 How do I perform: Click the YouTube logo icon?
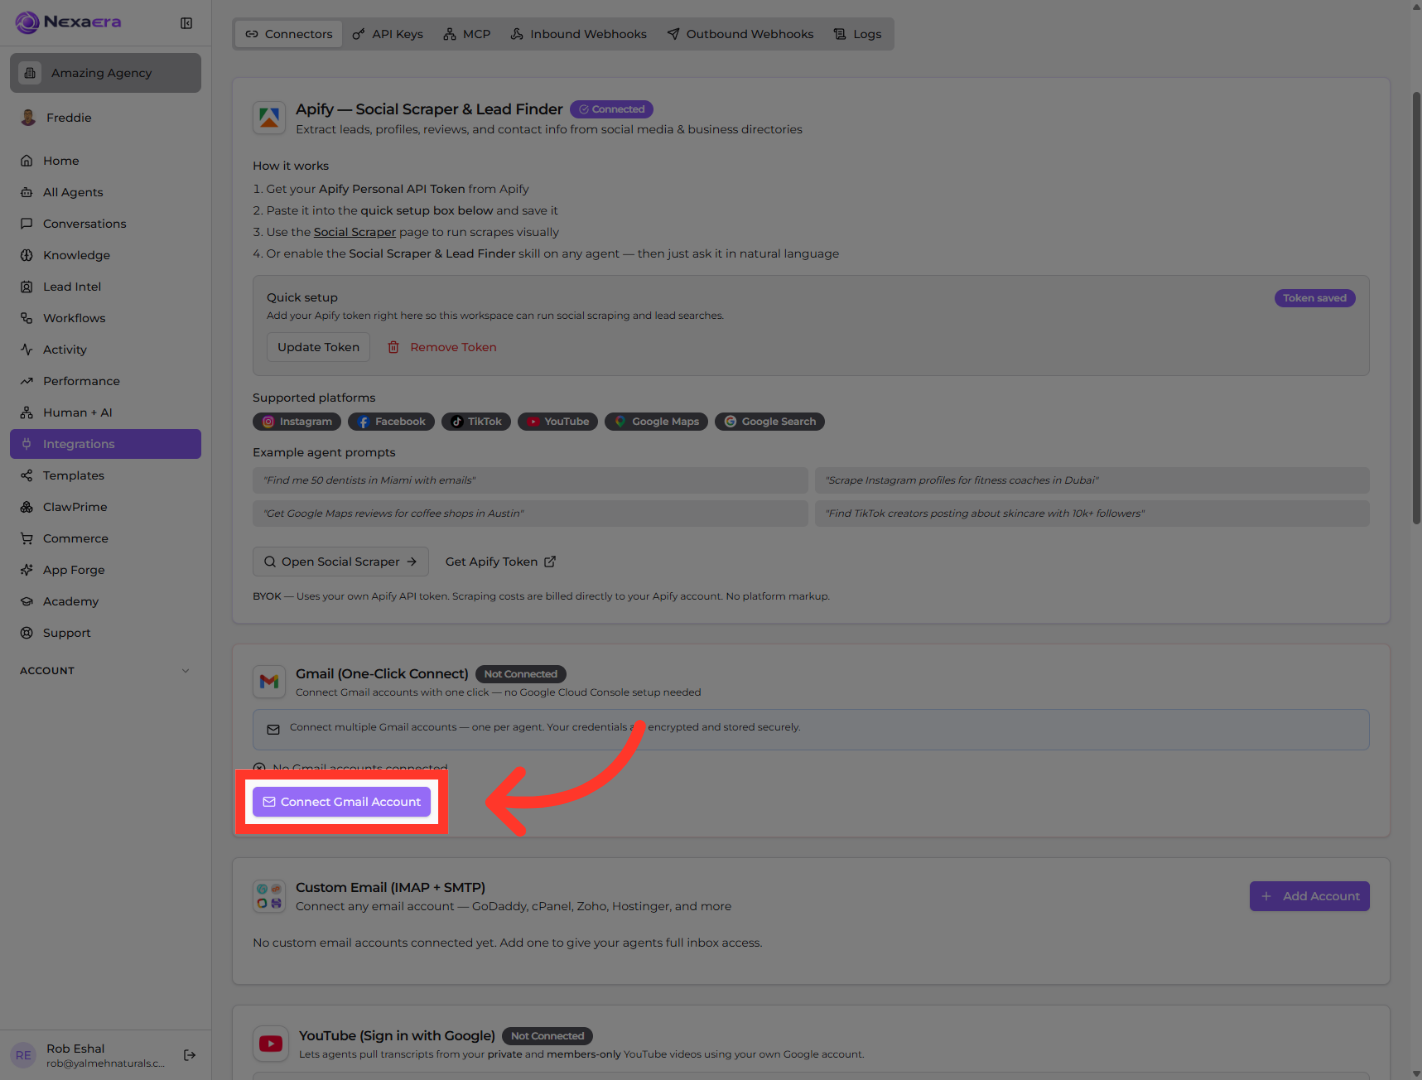tap(270, 1044)
